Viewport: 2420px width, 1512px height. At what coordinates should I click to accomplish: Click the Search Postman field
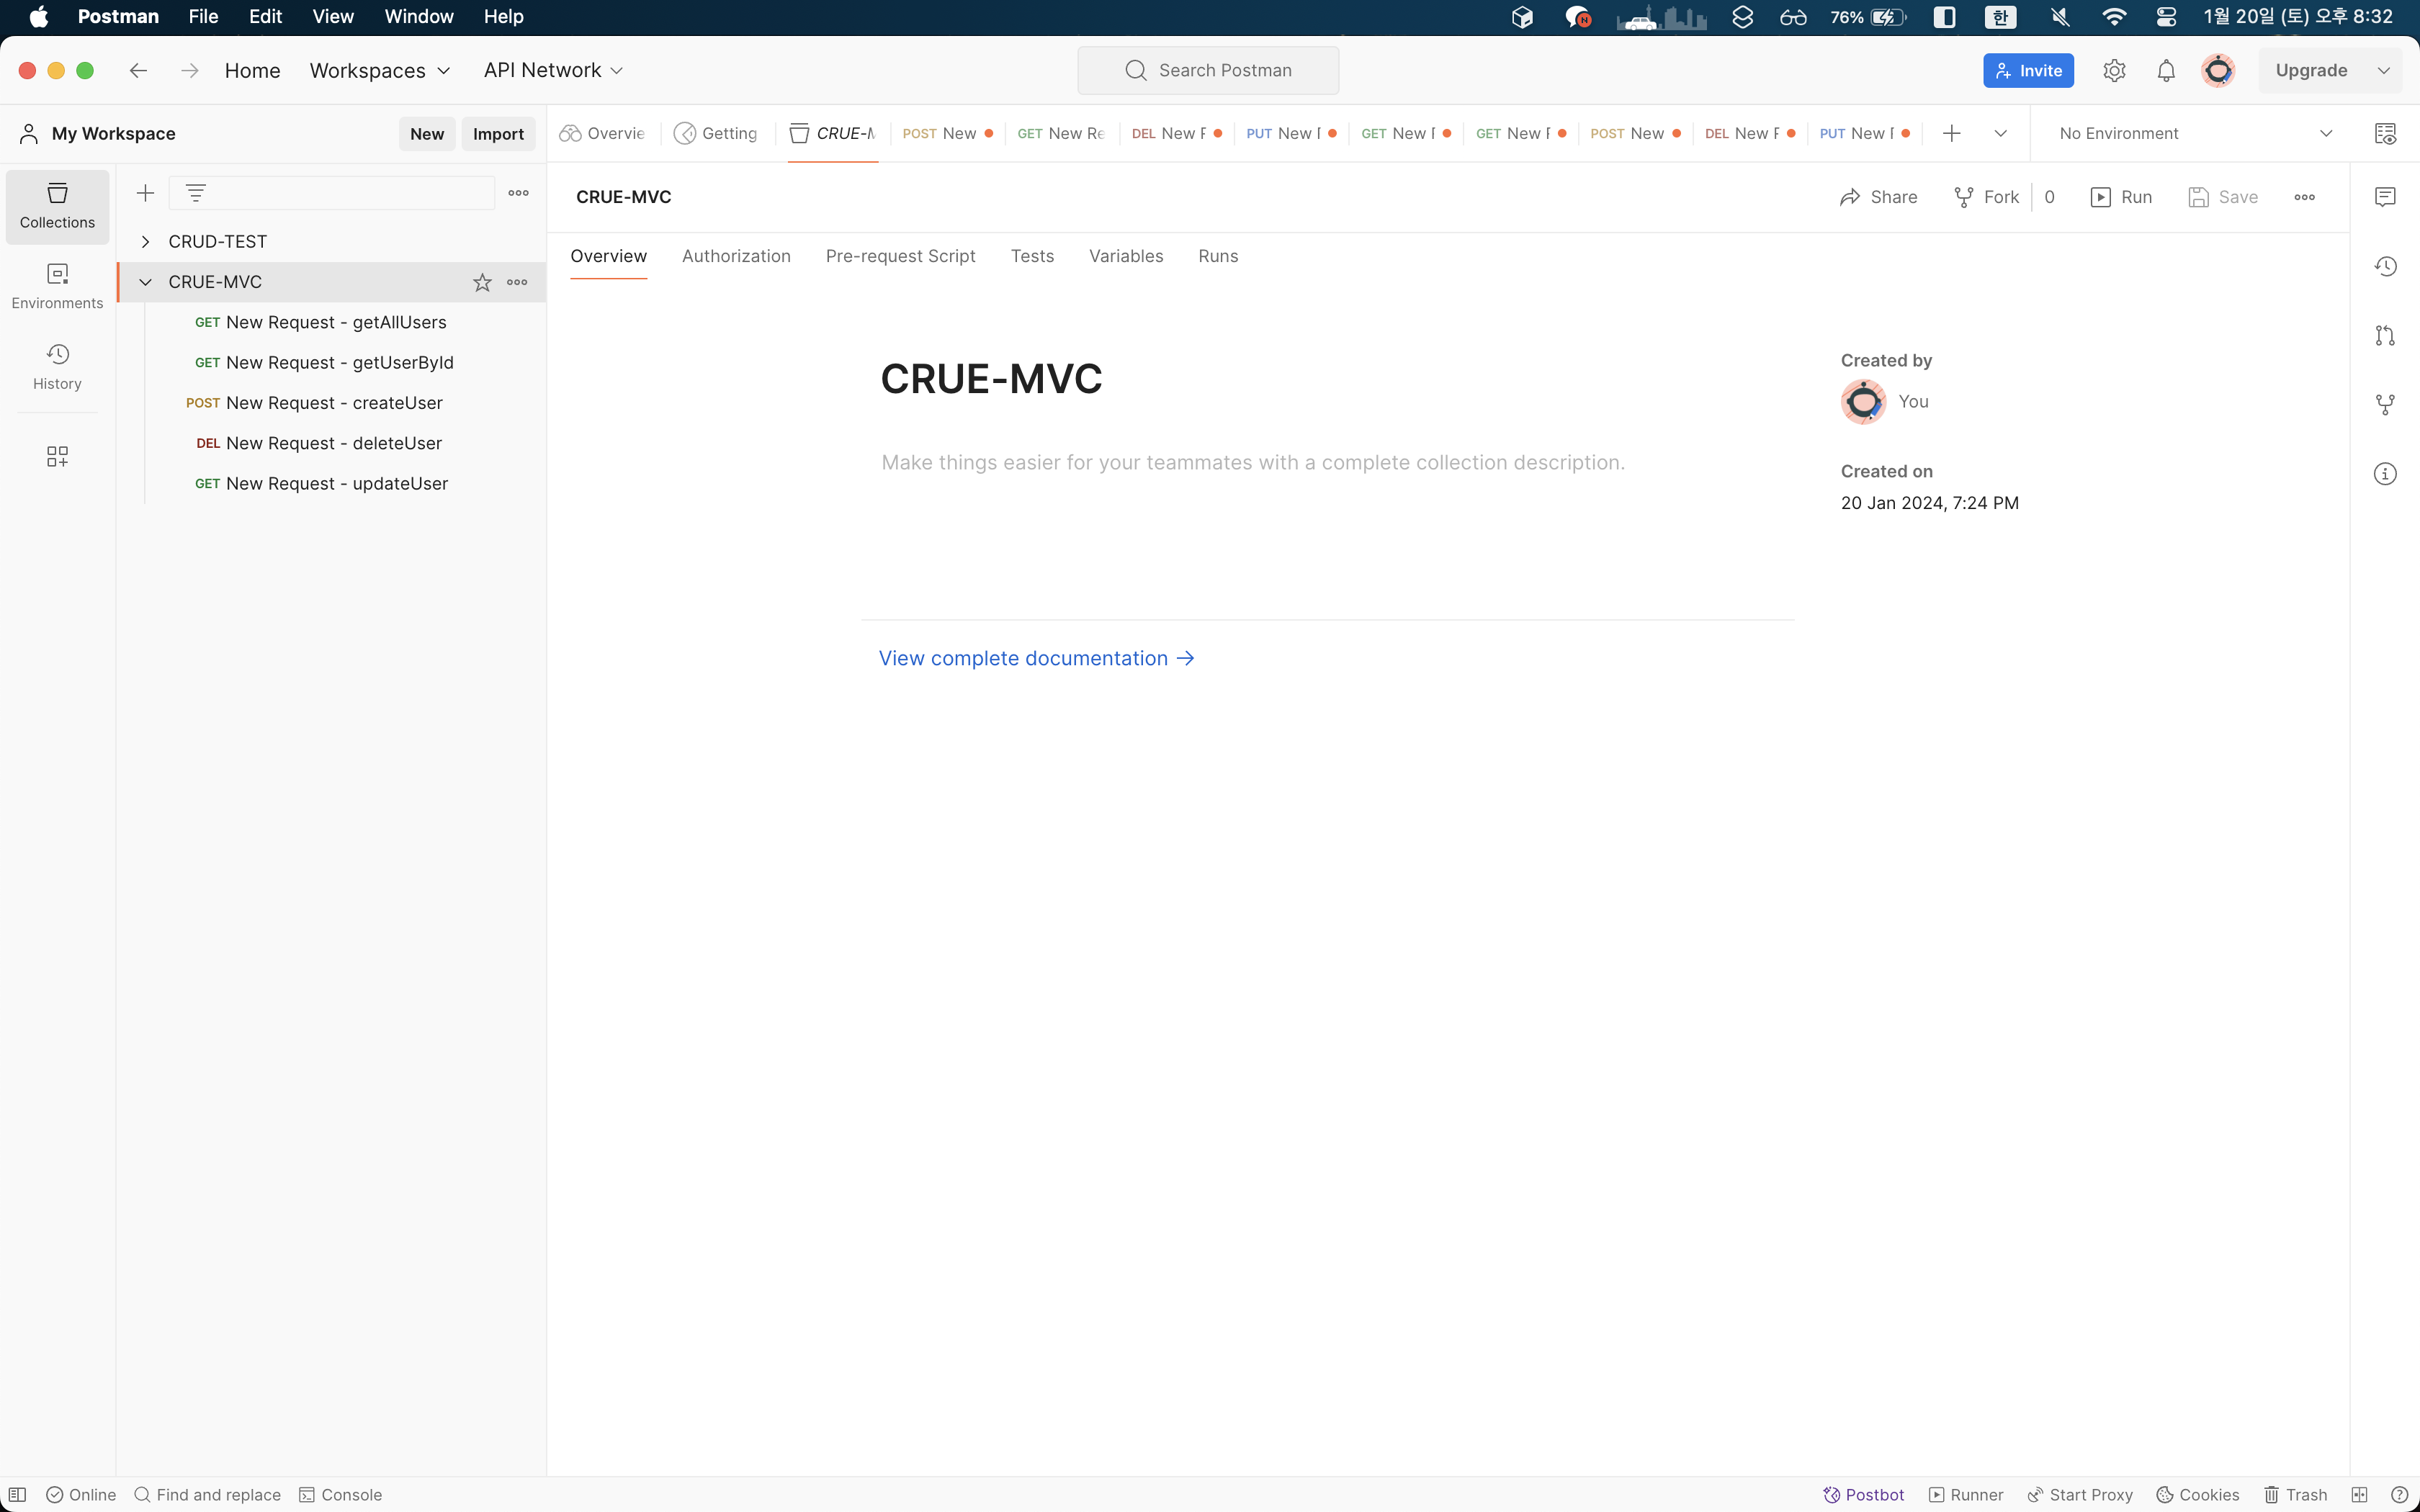click(1208, 71)
